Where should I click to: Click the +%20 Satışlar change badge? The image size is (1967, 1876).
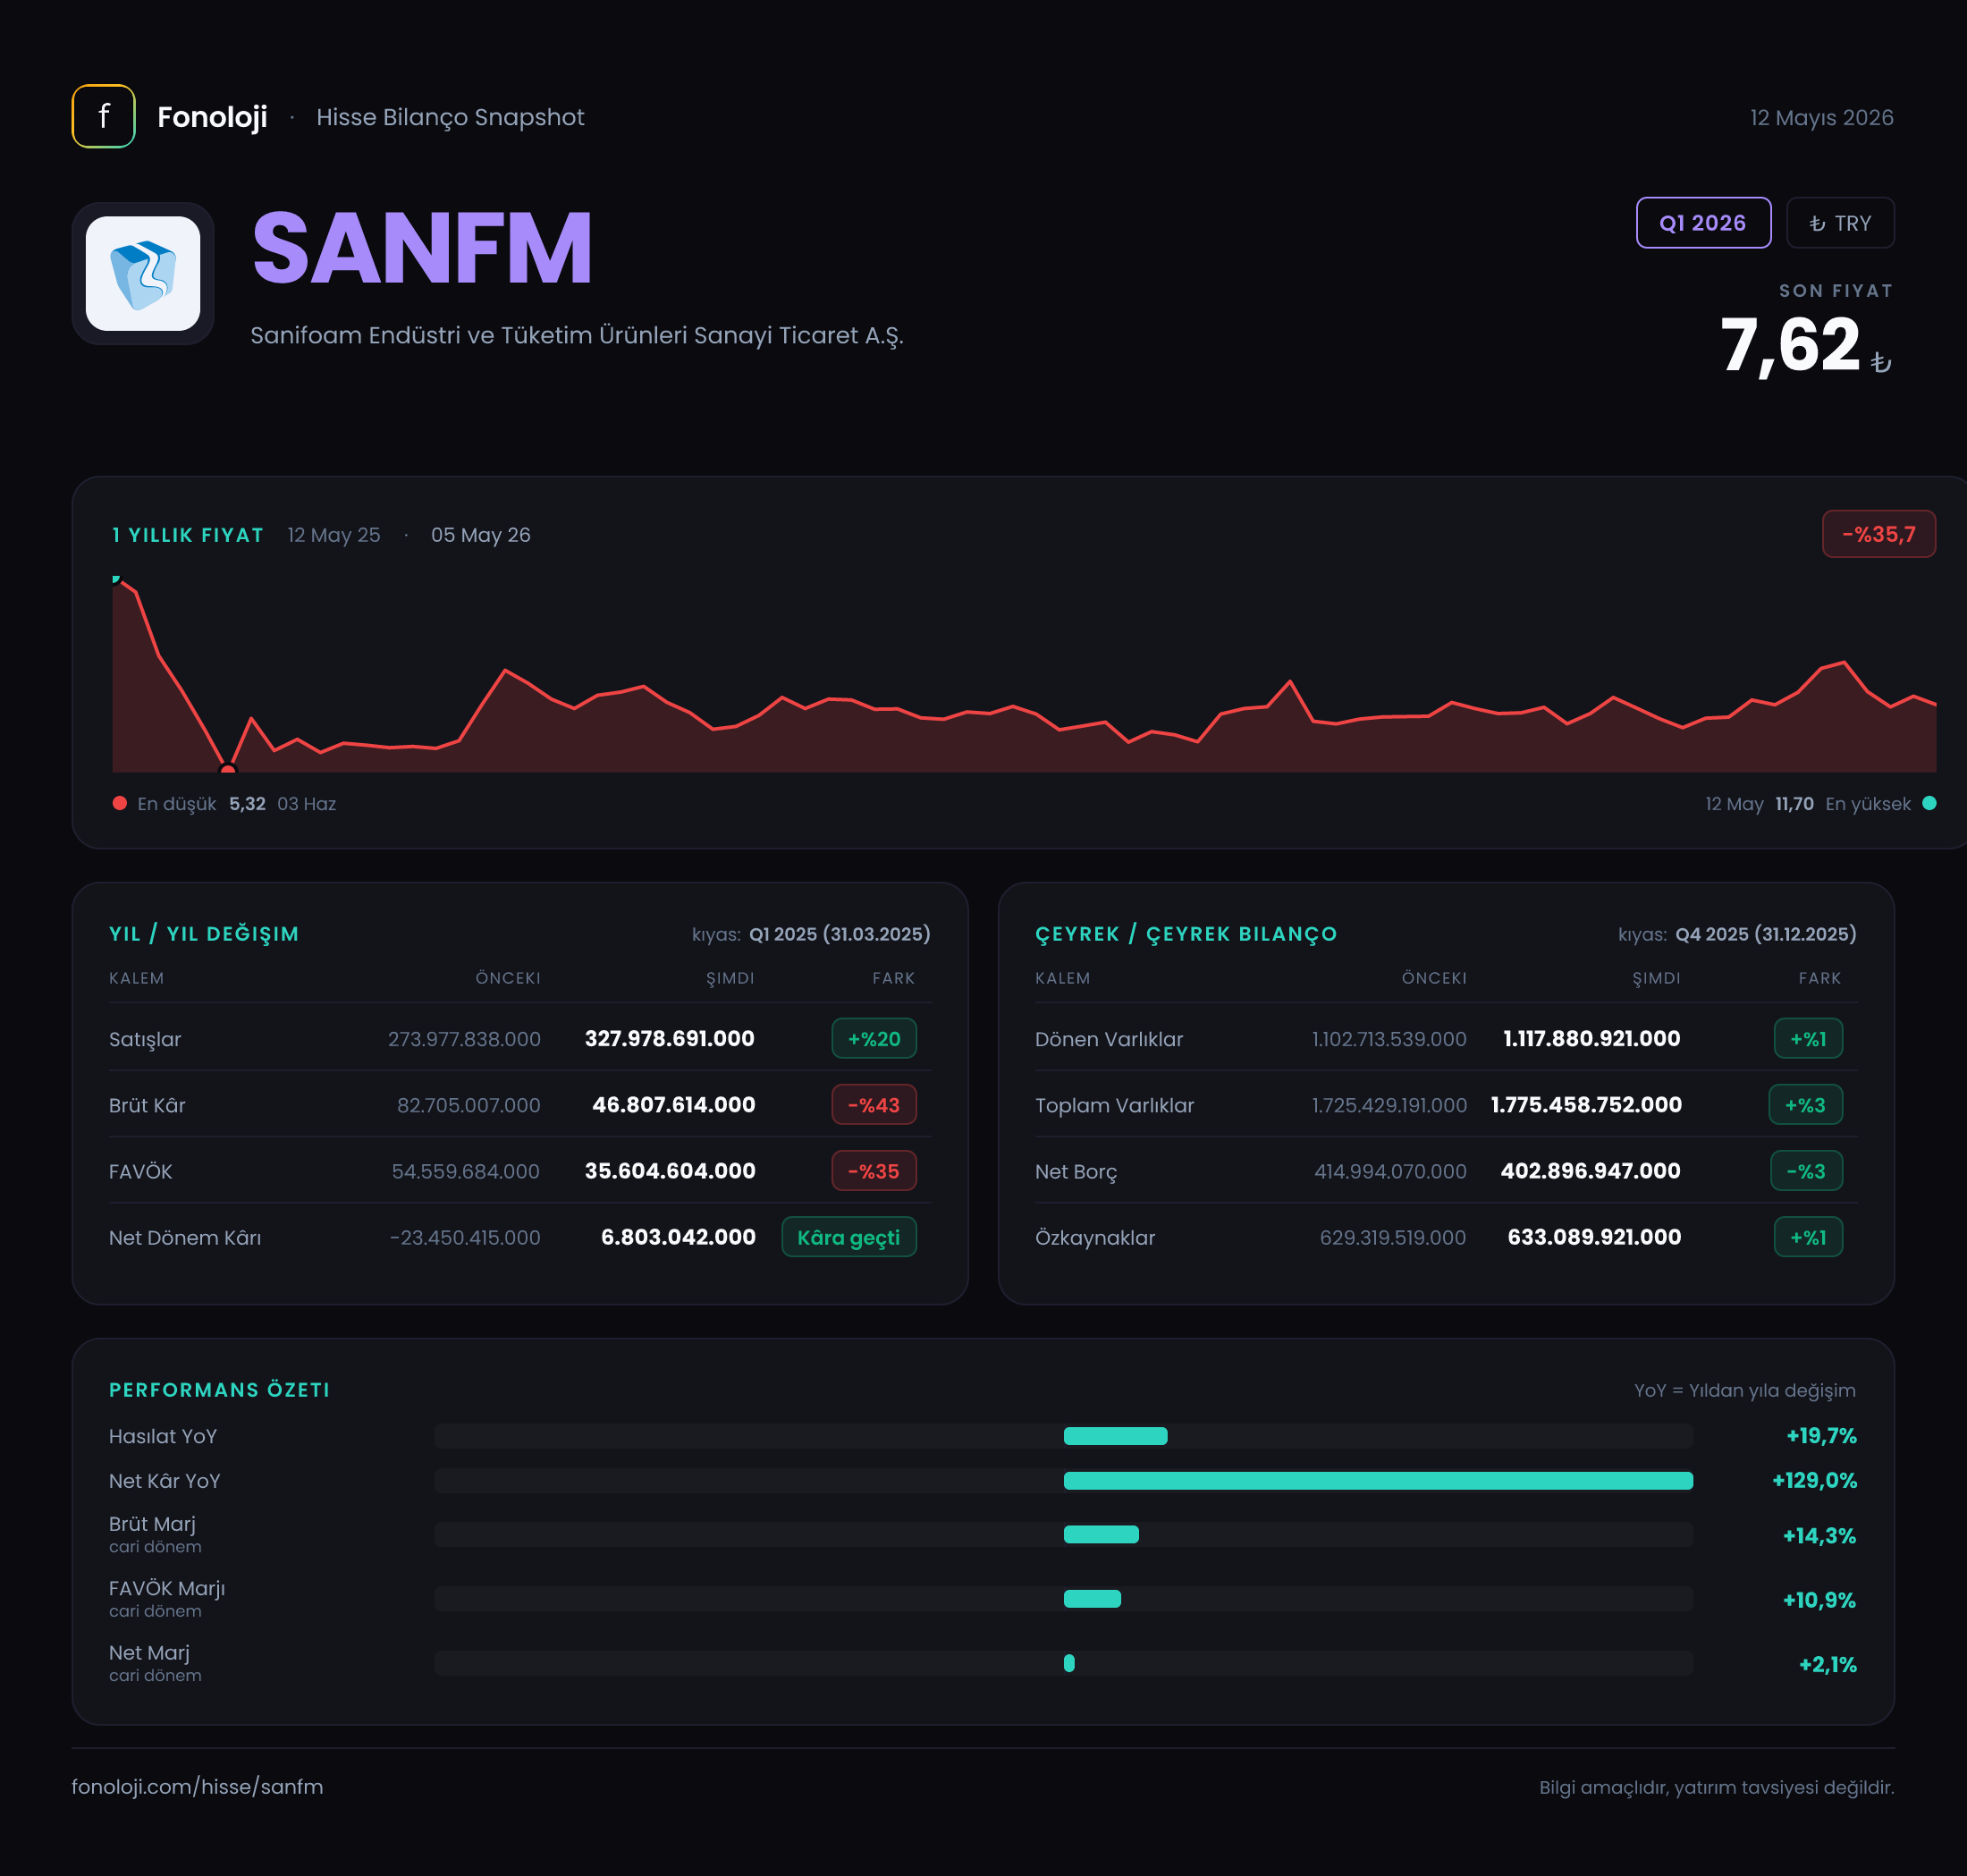click(874, 1038)
